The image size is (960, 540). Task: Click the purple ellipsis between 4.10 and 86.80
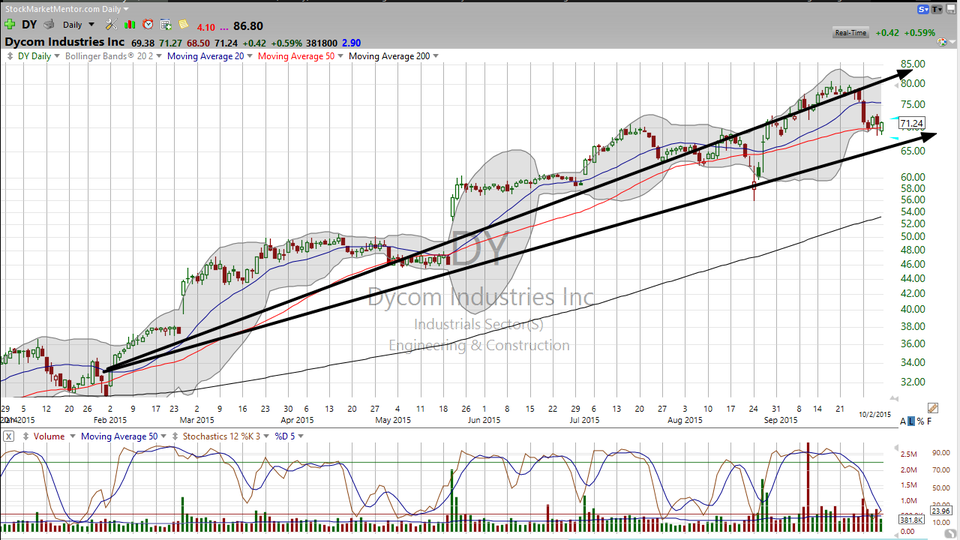[223, 28]
